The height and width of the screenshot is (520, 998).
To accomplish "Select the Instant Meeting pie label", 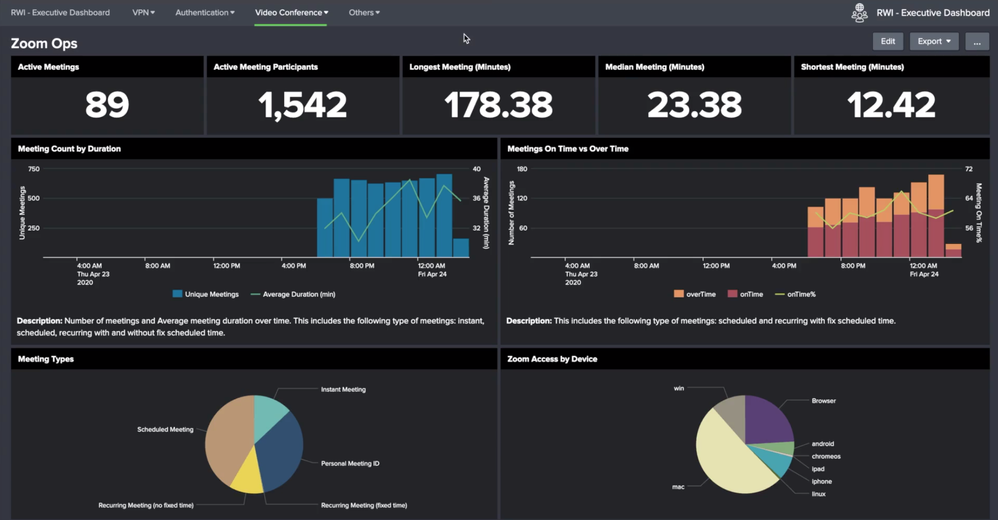I will 343,390.
